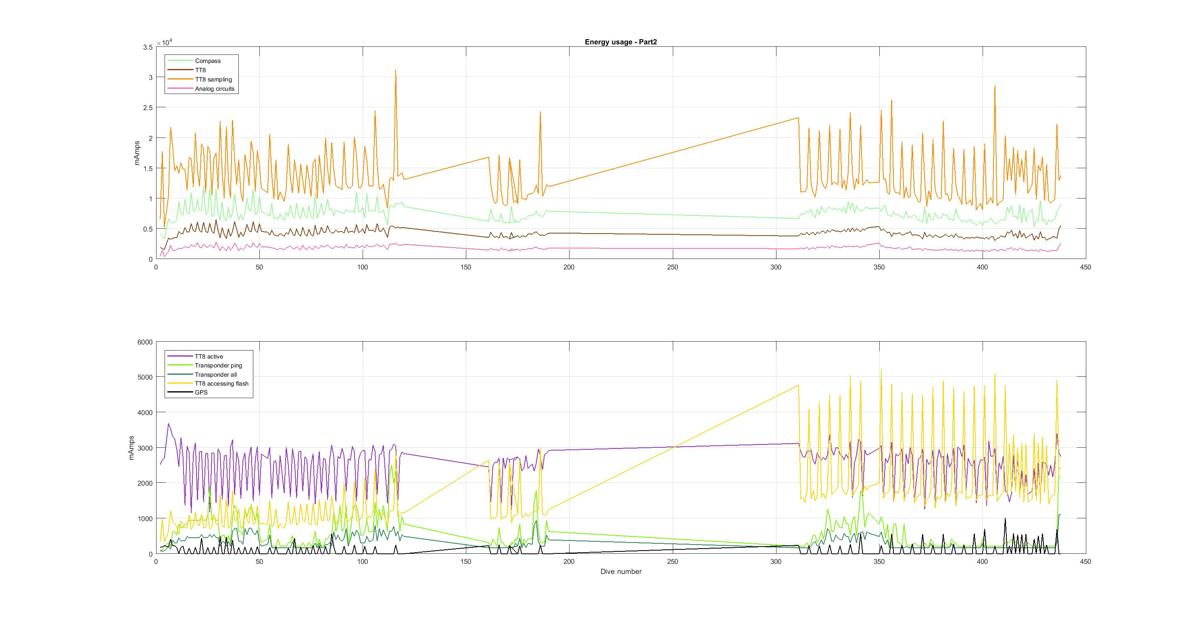Click the 6000 tick label on bottom chart
Viewport: 1200px width, 622px height.
(144, 342)
